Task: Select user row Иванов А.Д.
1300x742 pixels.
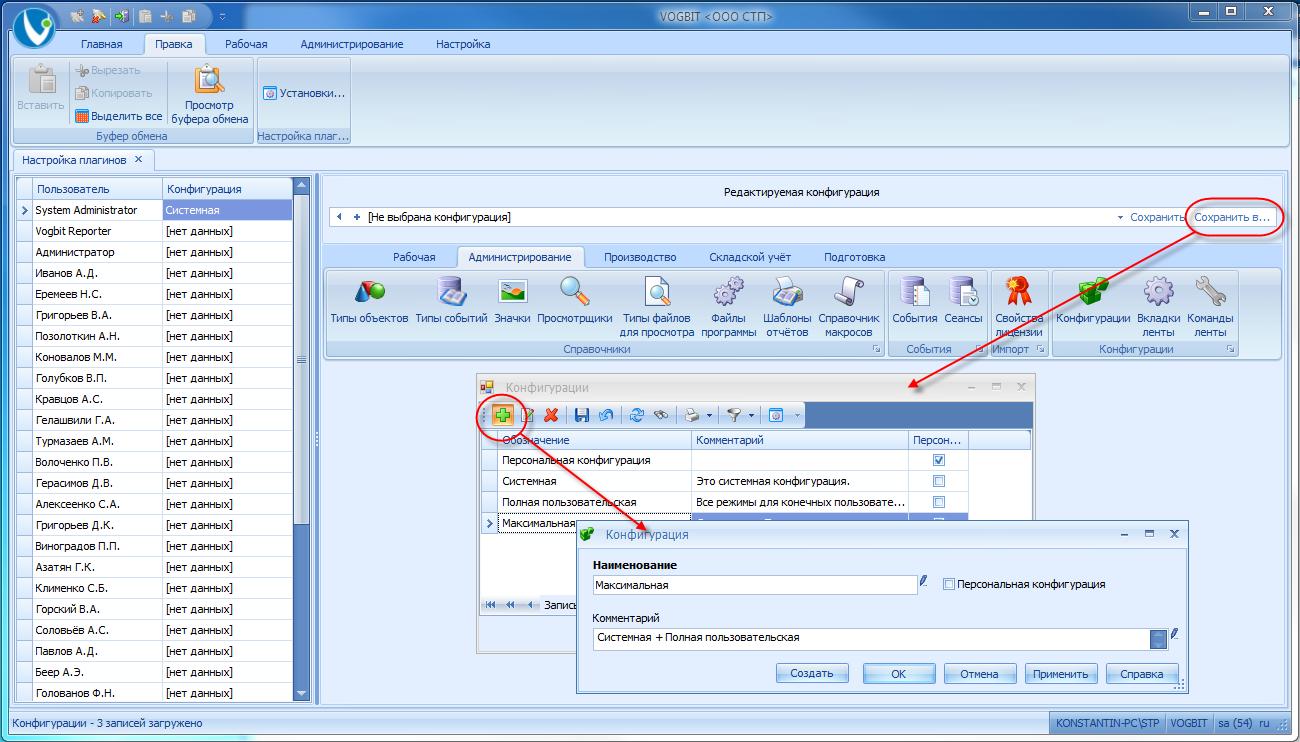Action: 155,273
